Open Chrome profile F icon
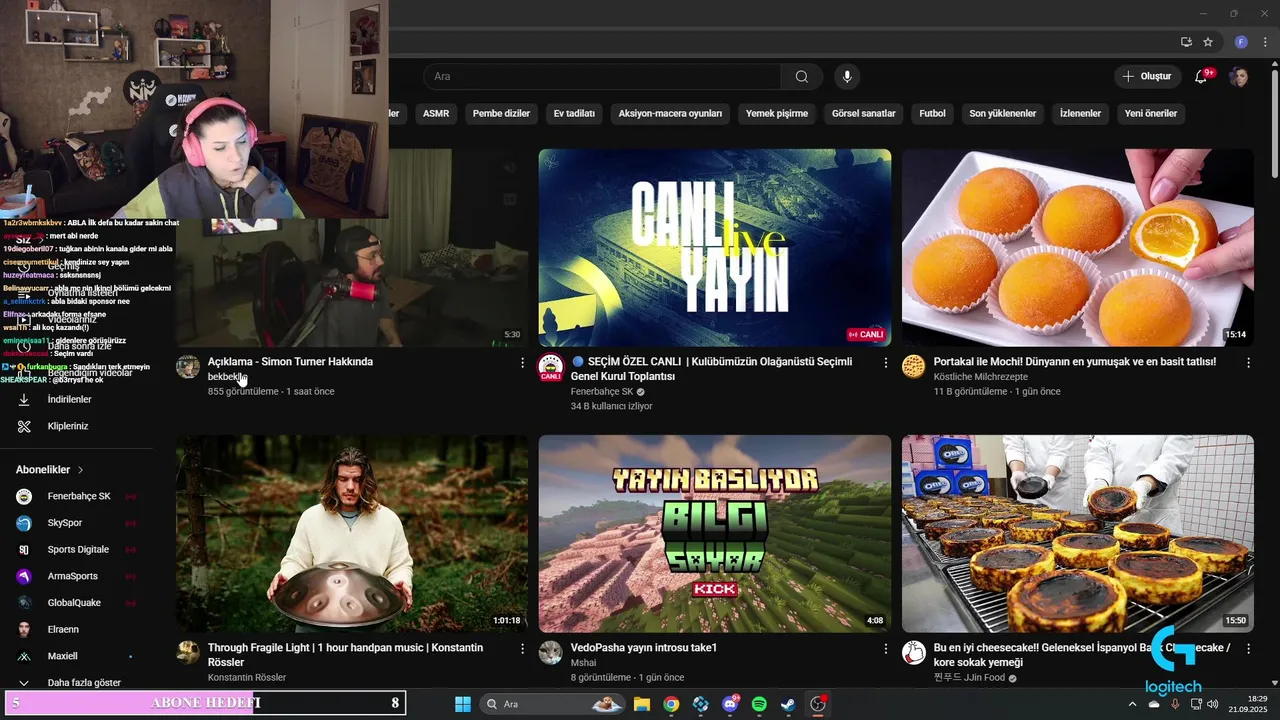Image resolution: width=1280 pixels, height=720 pixels. 1241,42
